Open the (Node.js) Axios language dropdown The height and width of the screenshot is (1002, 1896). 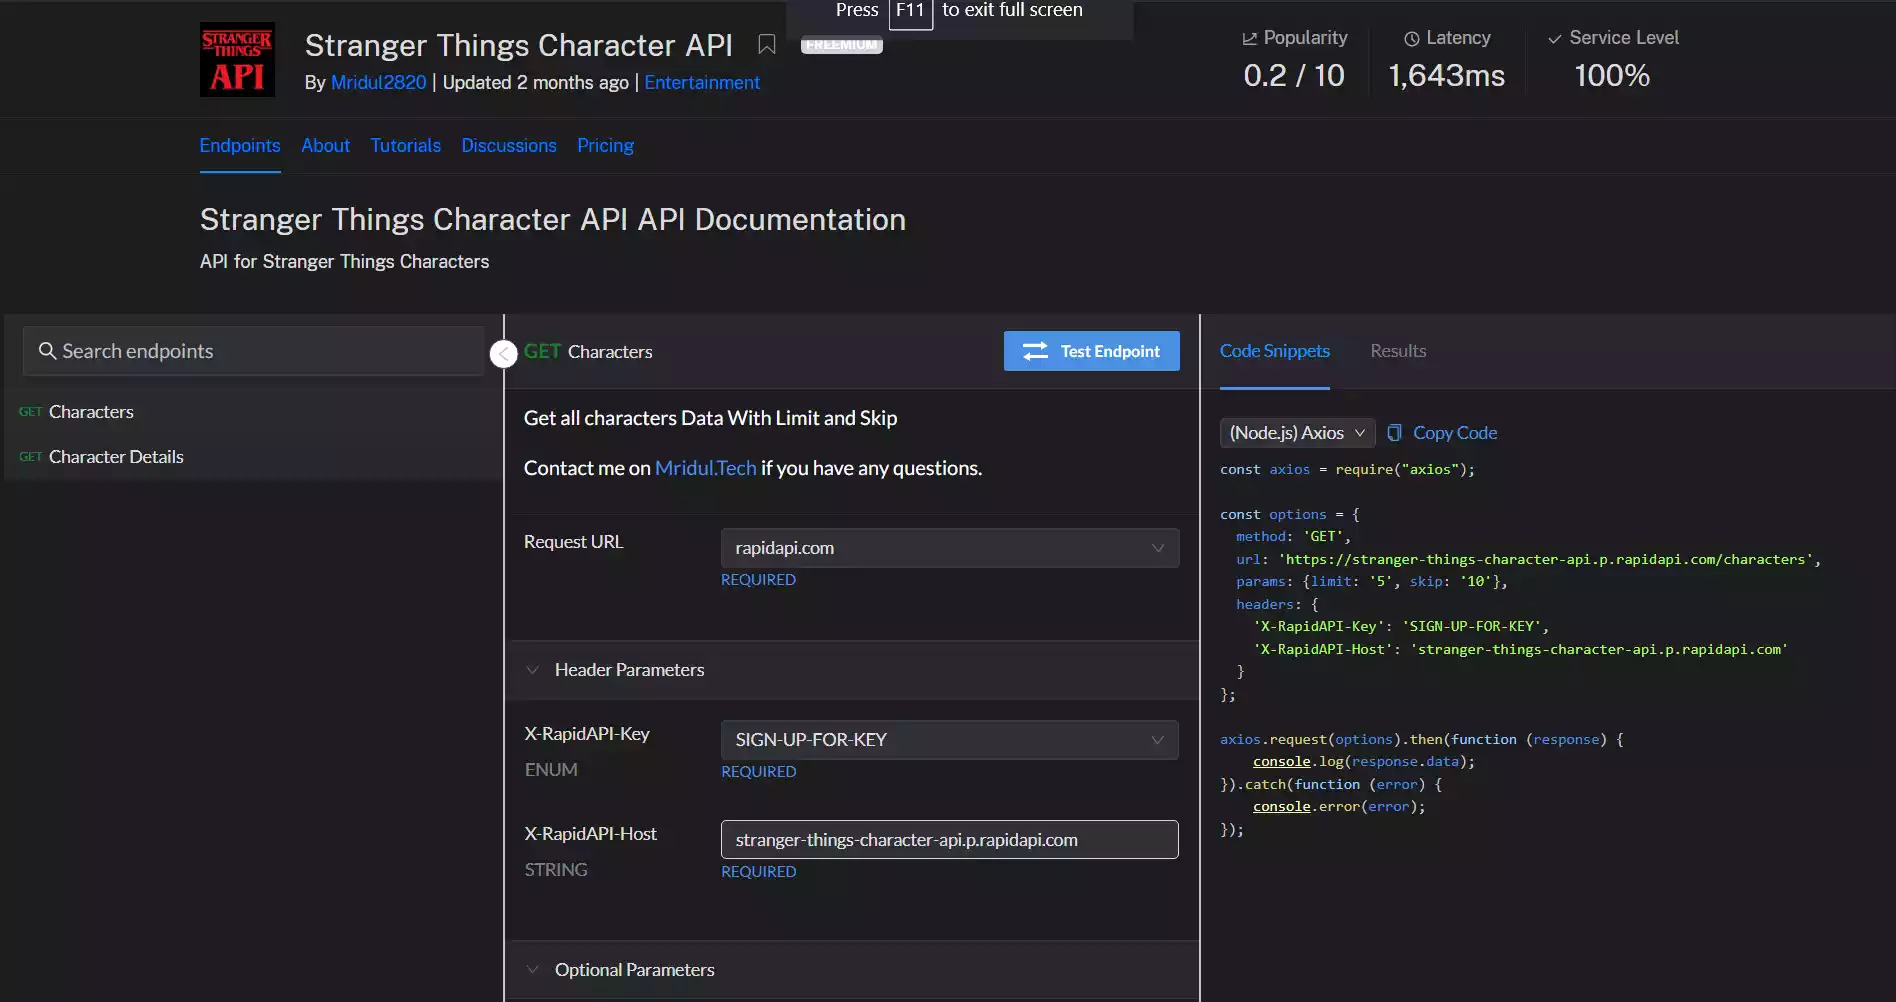[x=1297, y=433]
